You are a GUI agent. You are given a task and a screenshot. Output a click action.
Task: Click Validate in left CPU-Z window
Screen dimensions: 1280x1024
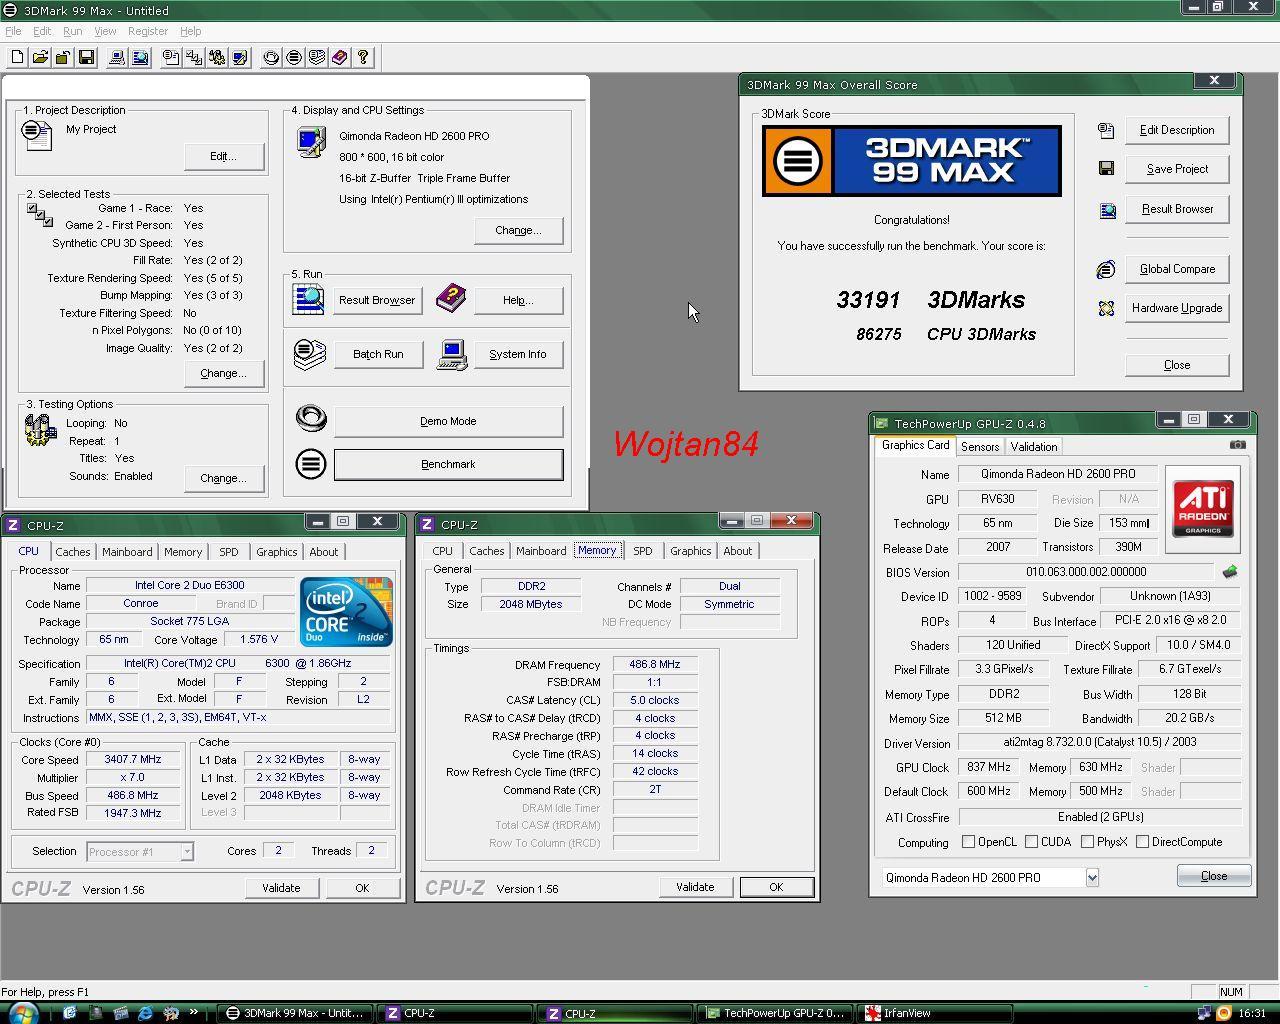pos(281,888)
